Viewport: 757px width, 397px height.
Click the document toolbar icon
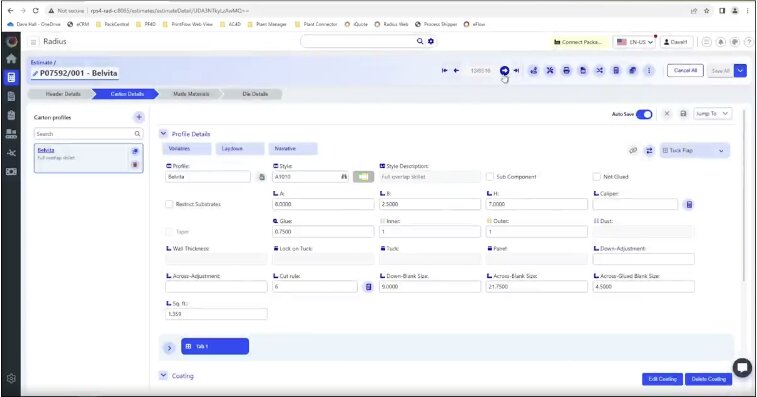click(583, 71)
